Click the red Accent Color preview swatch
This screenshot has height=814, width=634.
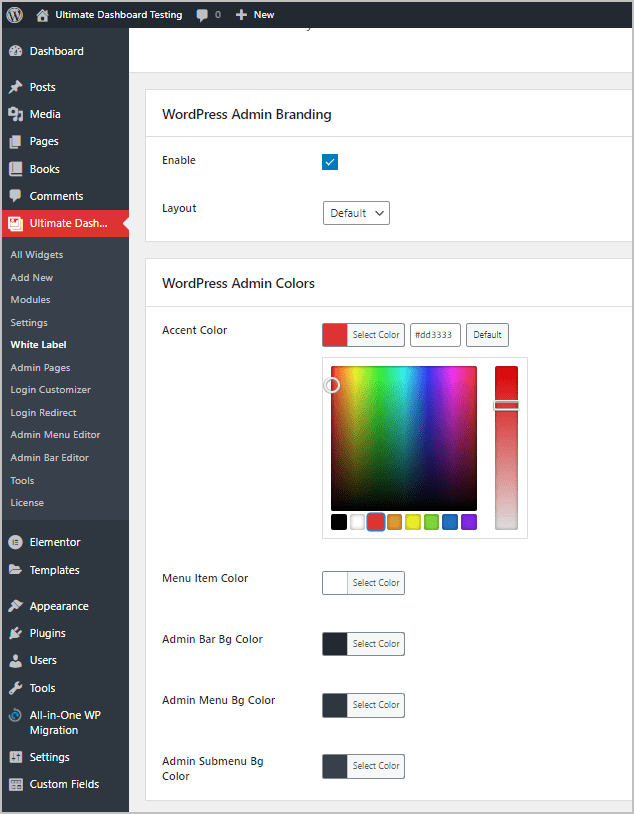[334, 335]
